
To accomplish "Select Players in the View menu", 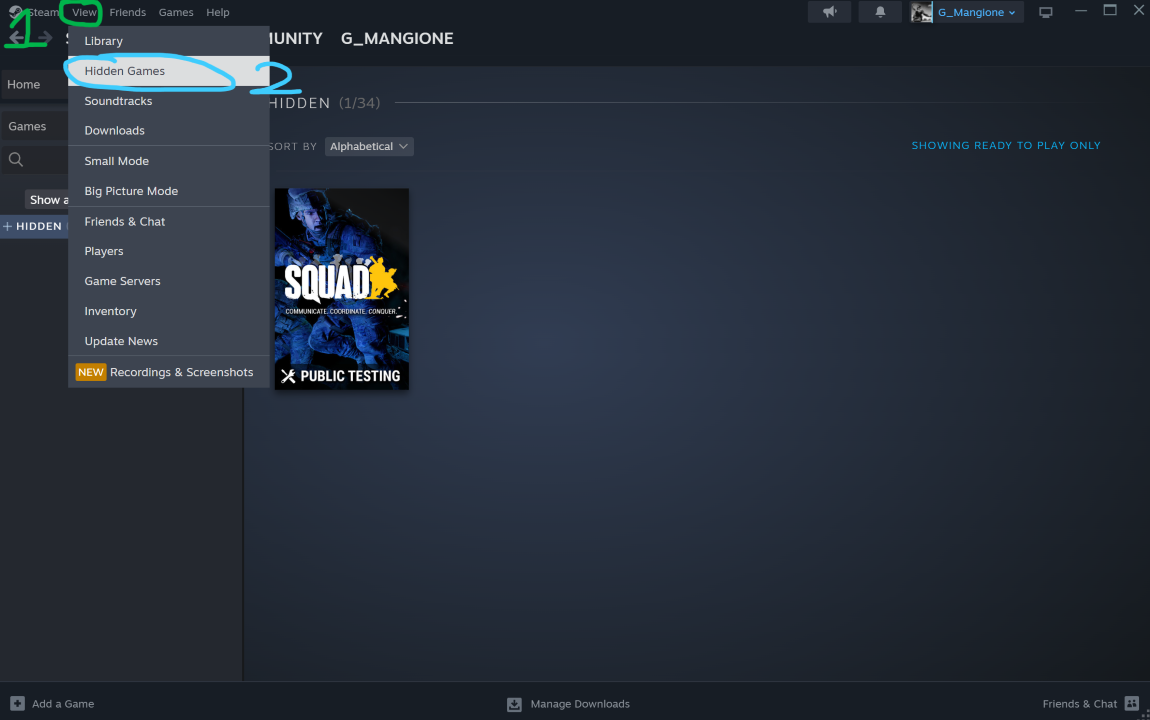I will (169, 251).
